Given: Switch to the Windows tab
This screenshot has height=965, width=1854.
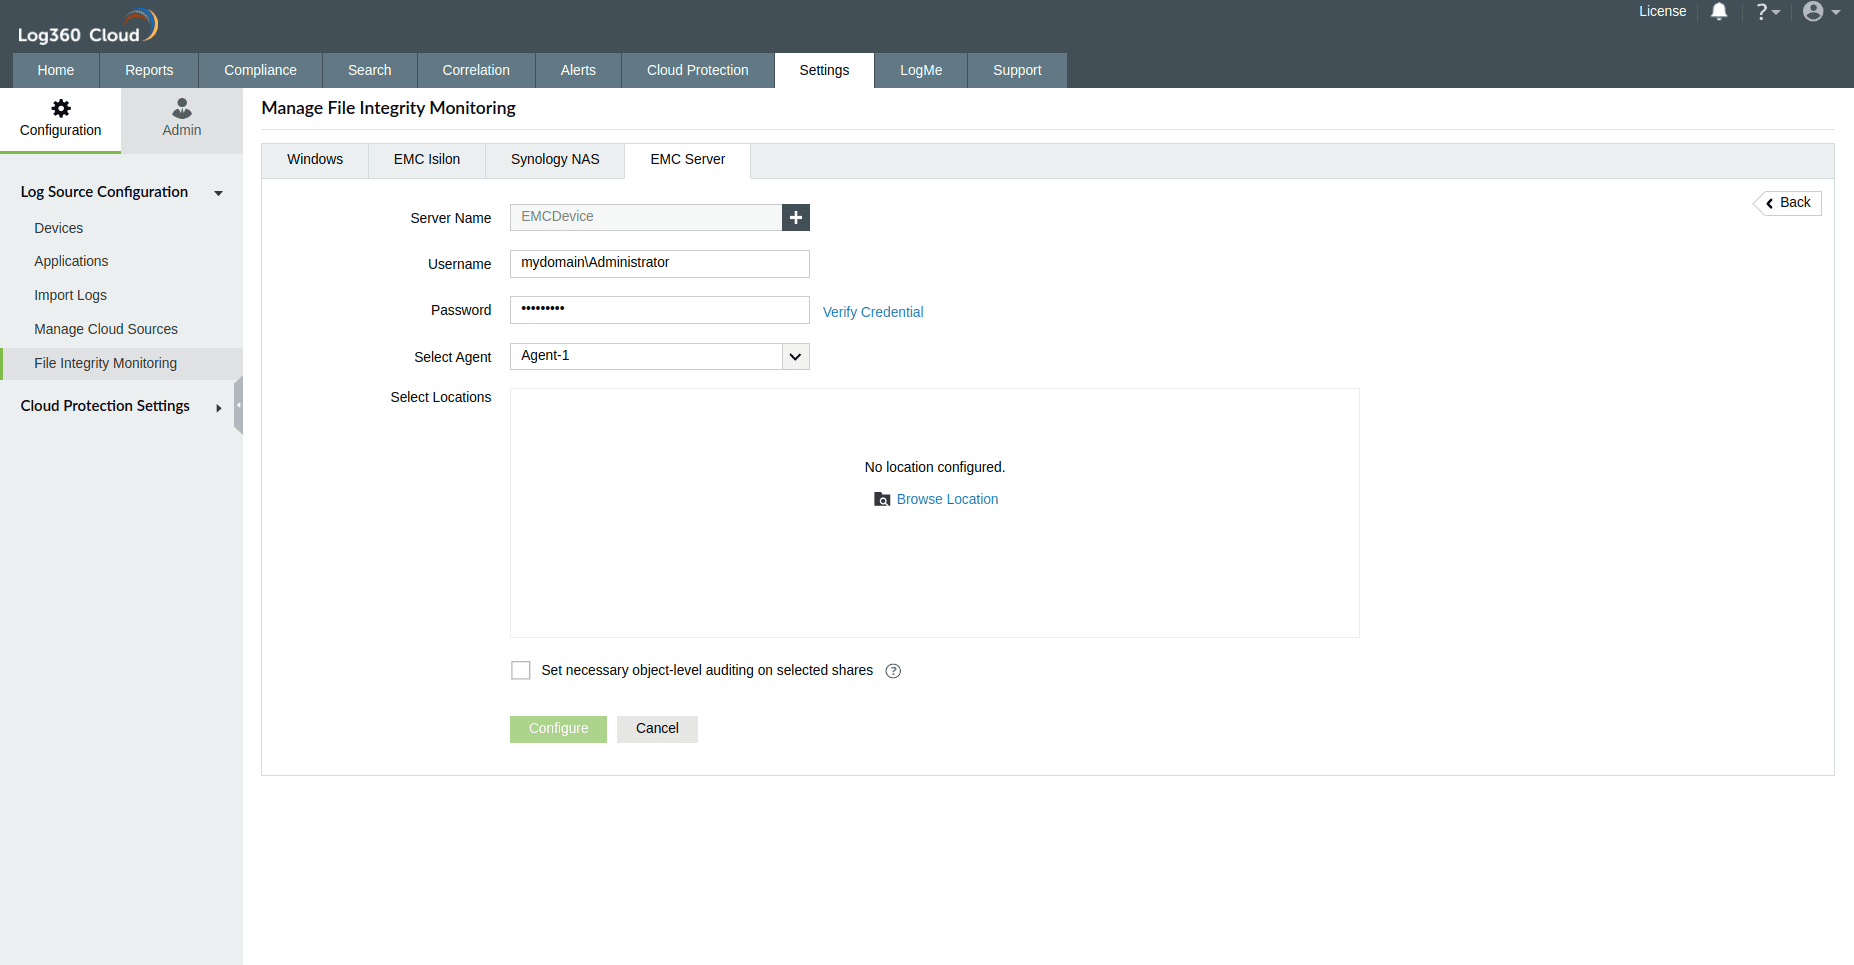Looking at the screenshot, I should pos(314,159).
